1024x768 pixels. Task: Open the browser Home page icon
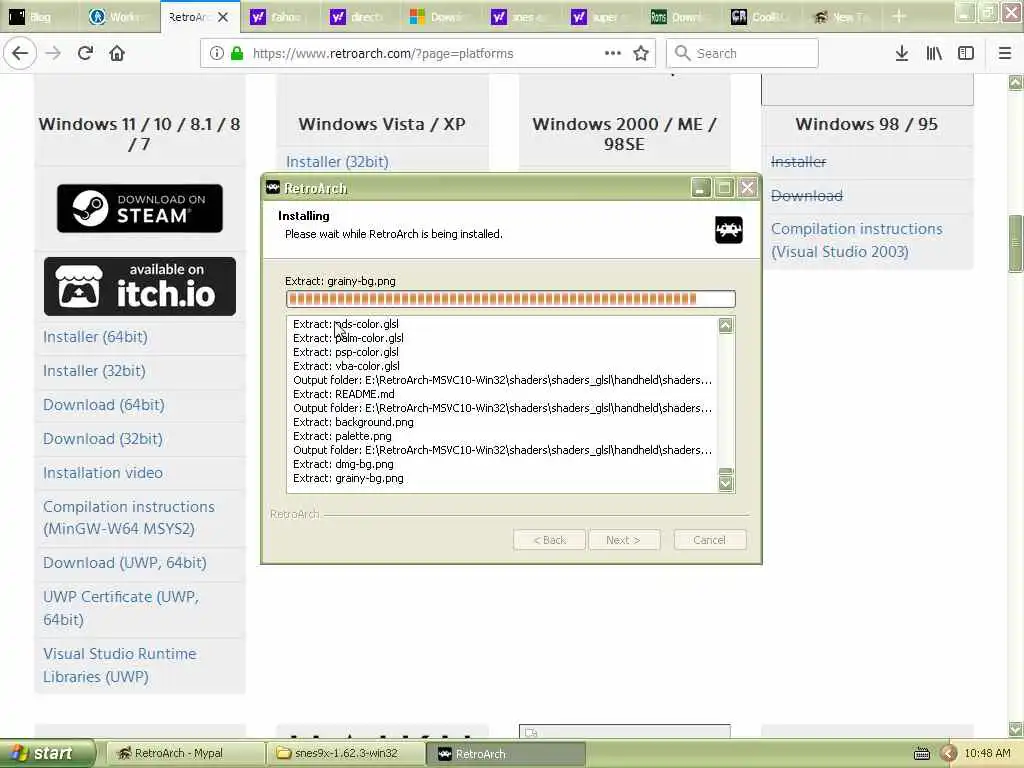coord(117,54)
